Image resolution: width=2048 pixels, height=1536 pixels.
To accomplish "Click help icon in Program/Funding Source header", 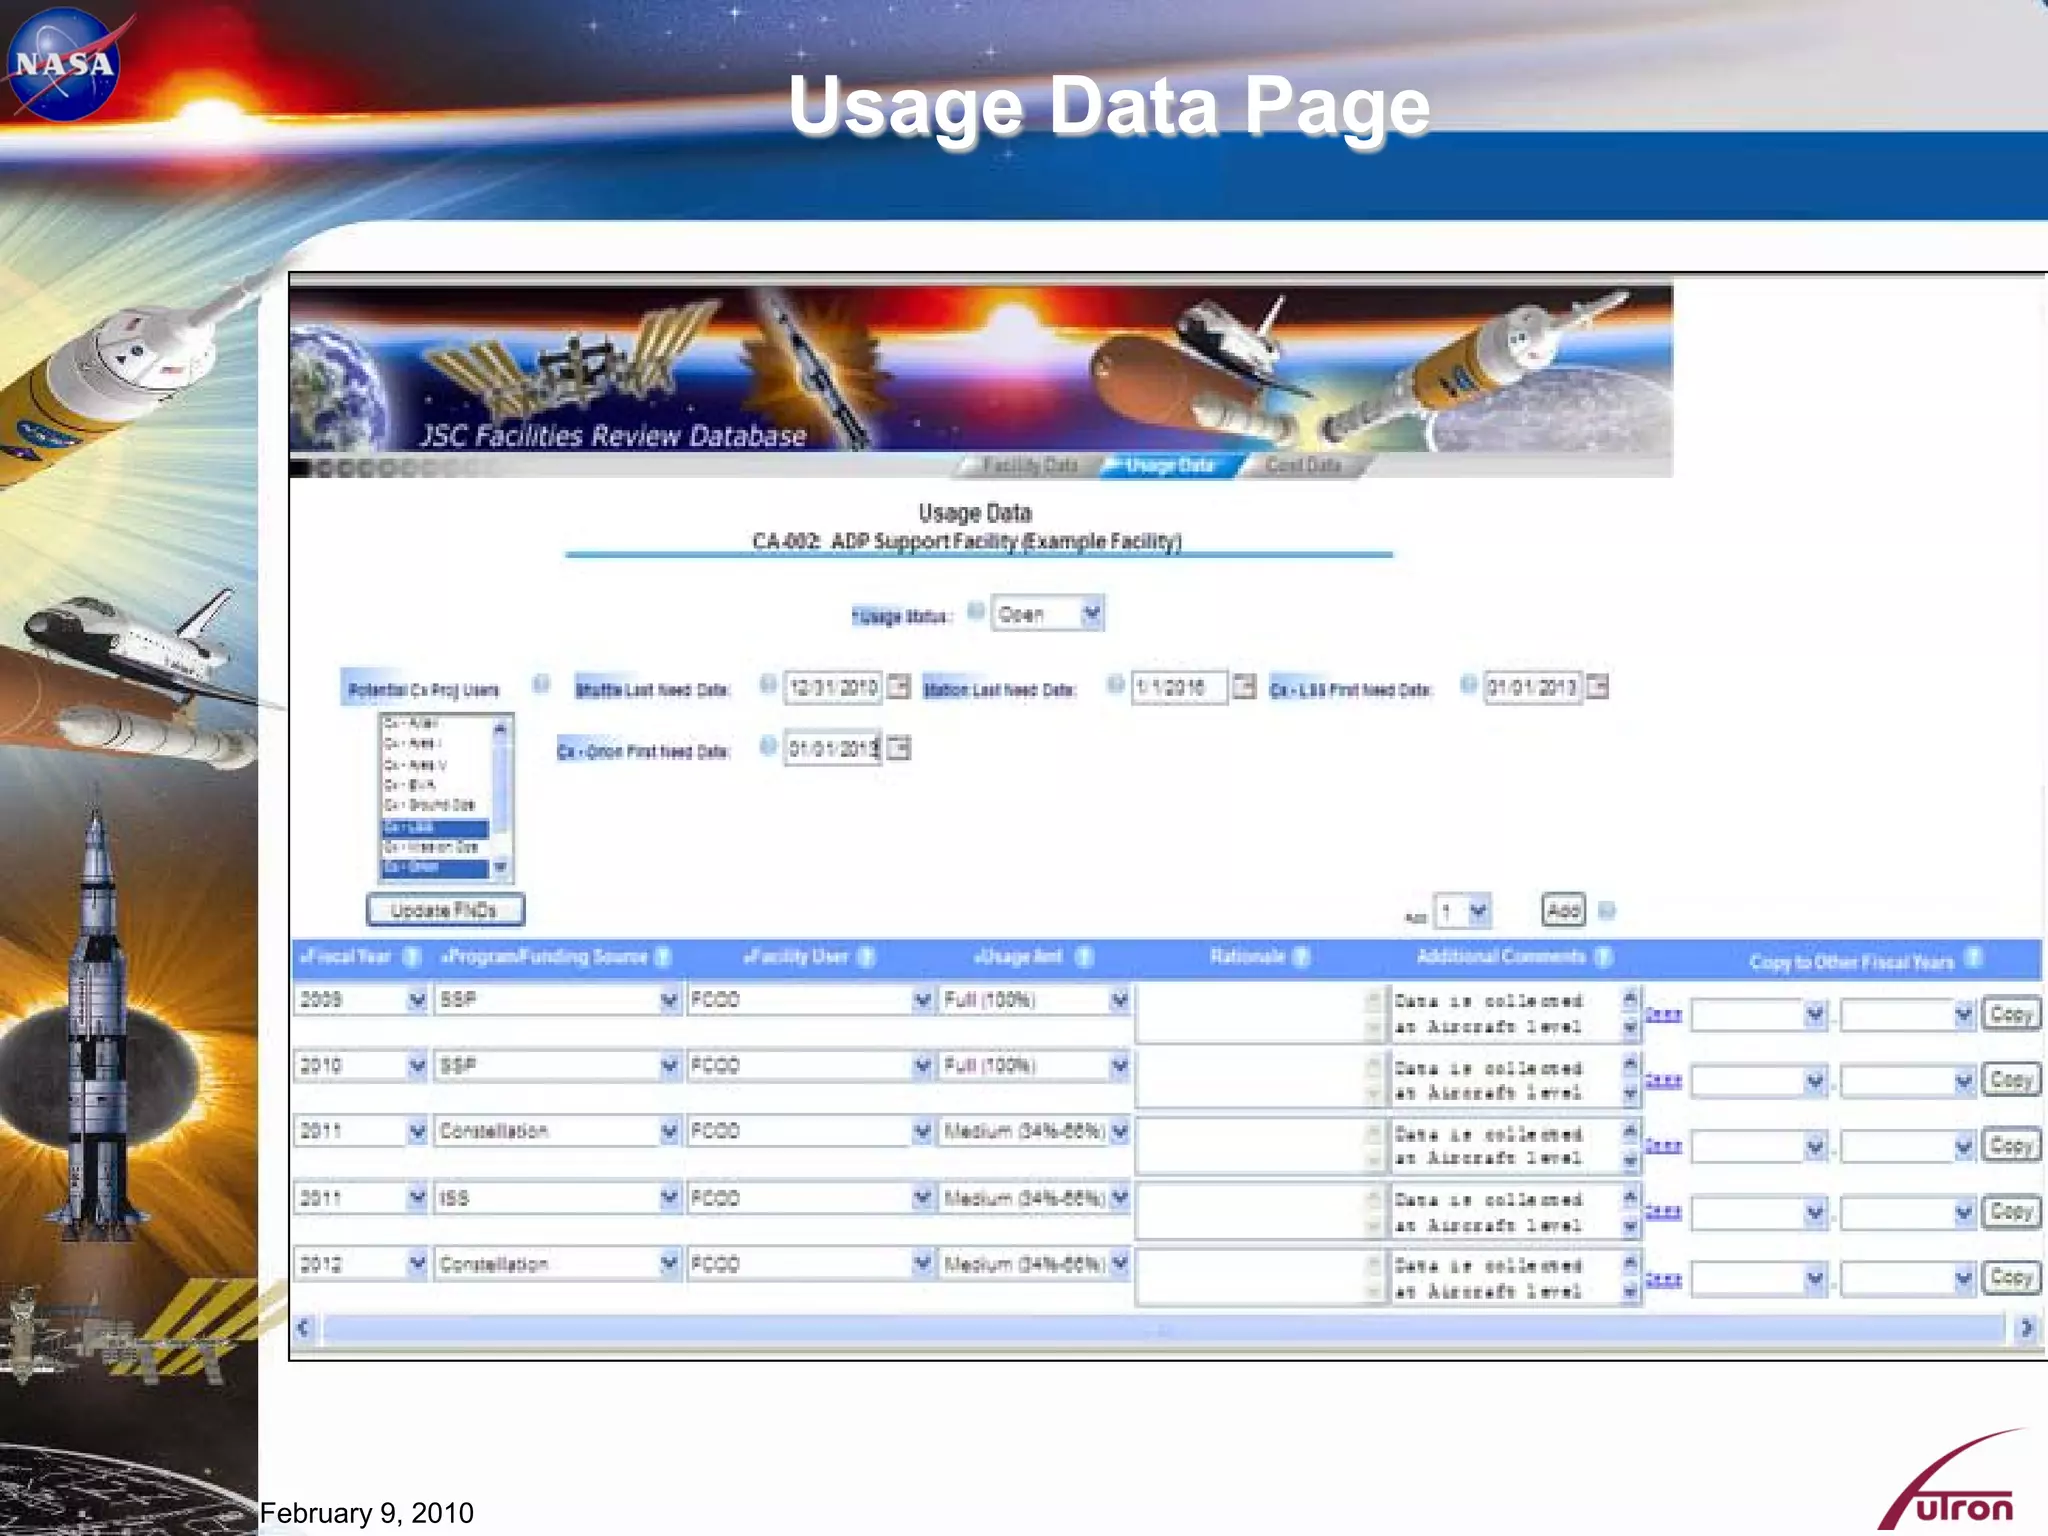I will coord(662,957).
